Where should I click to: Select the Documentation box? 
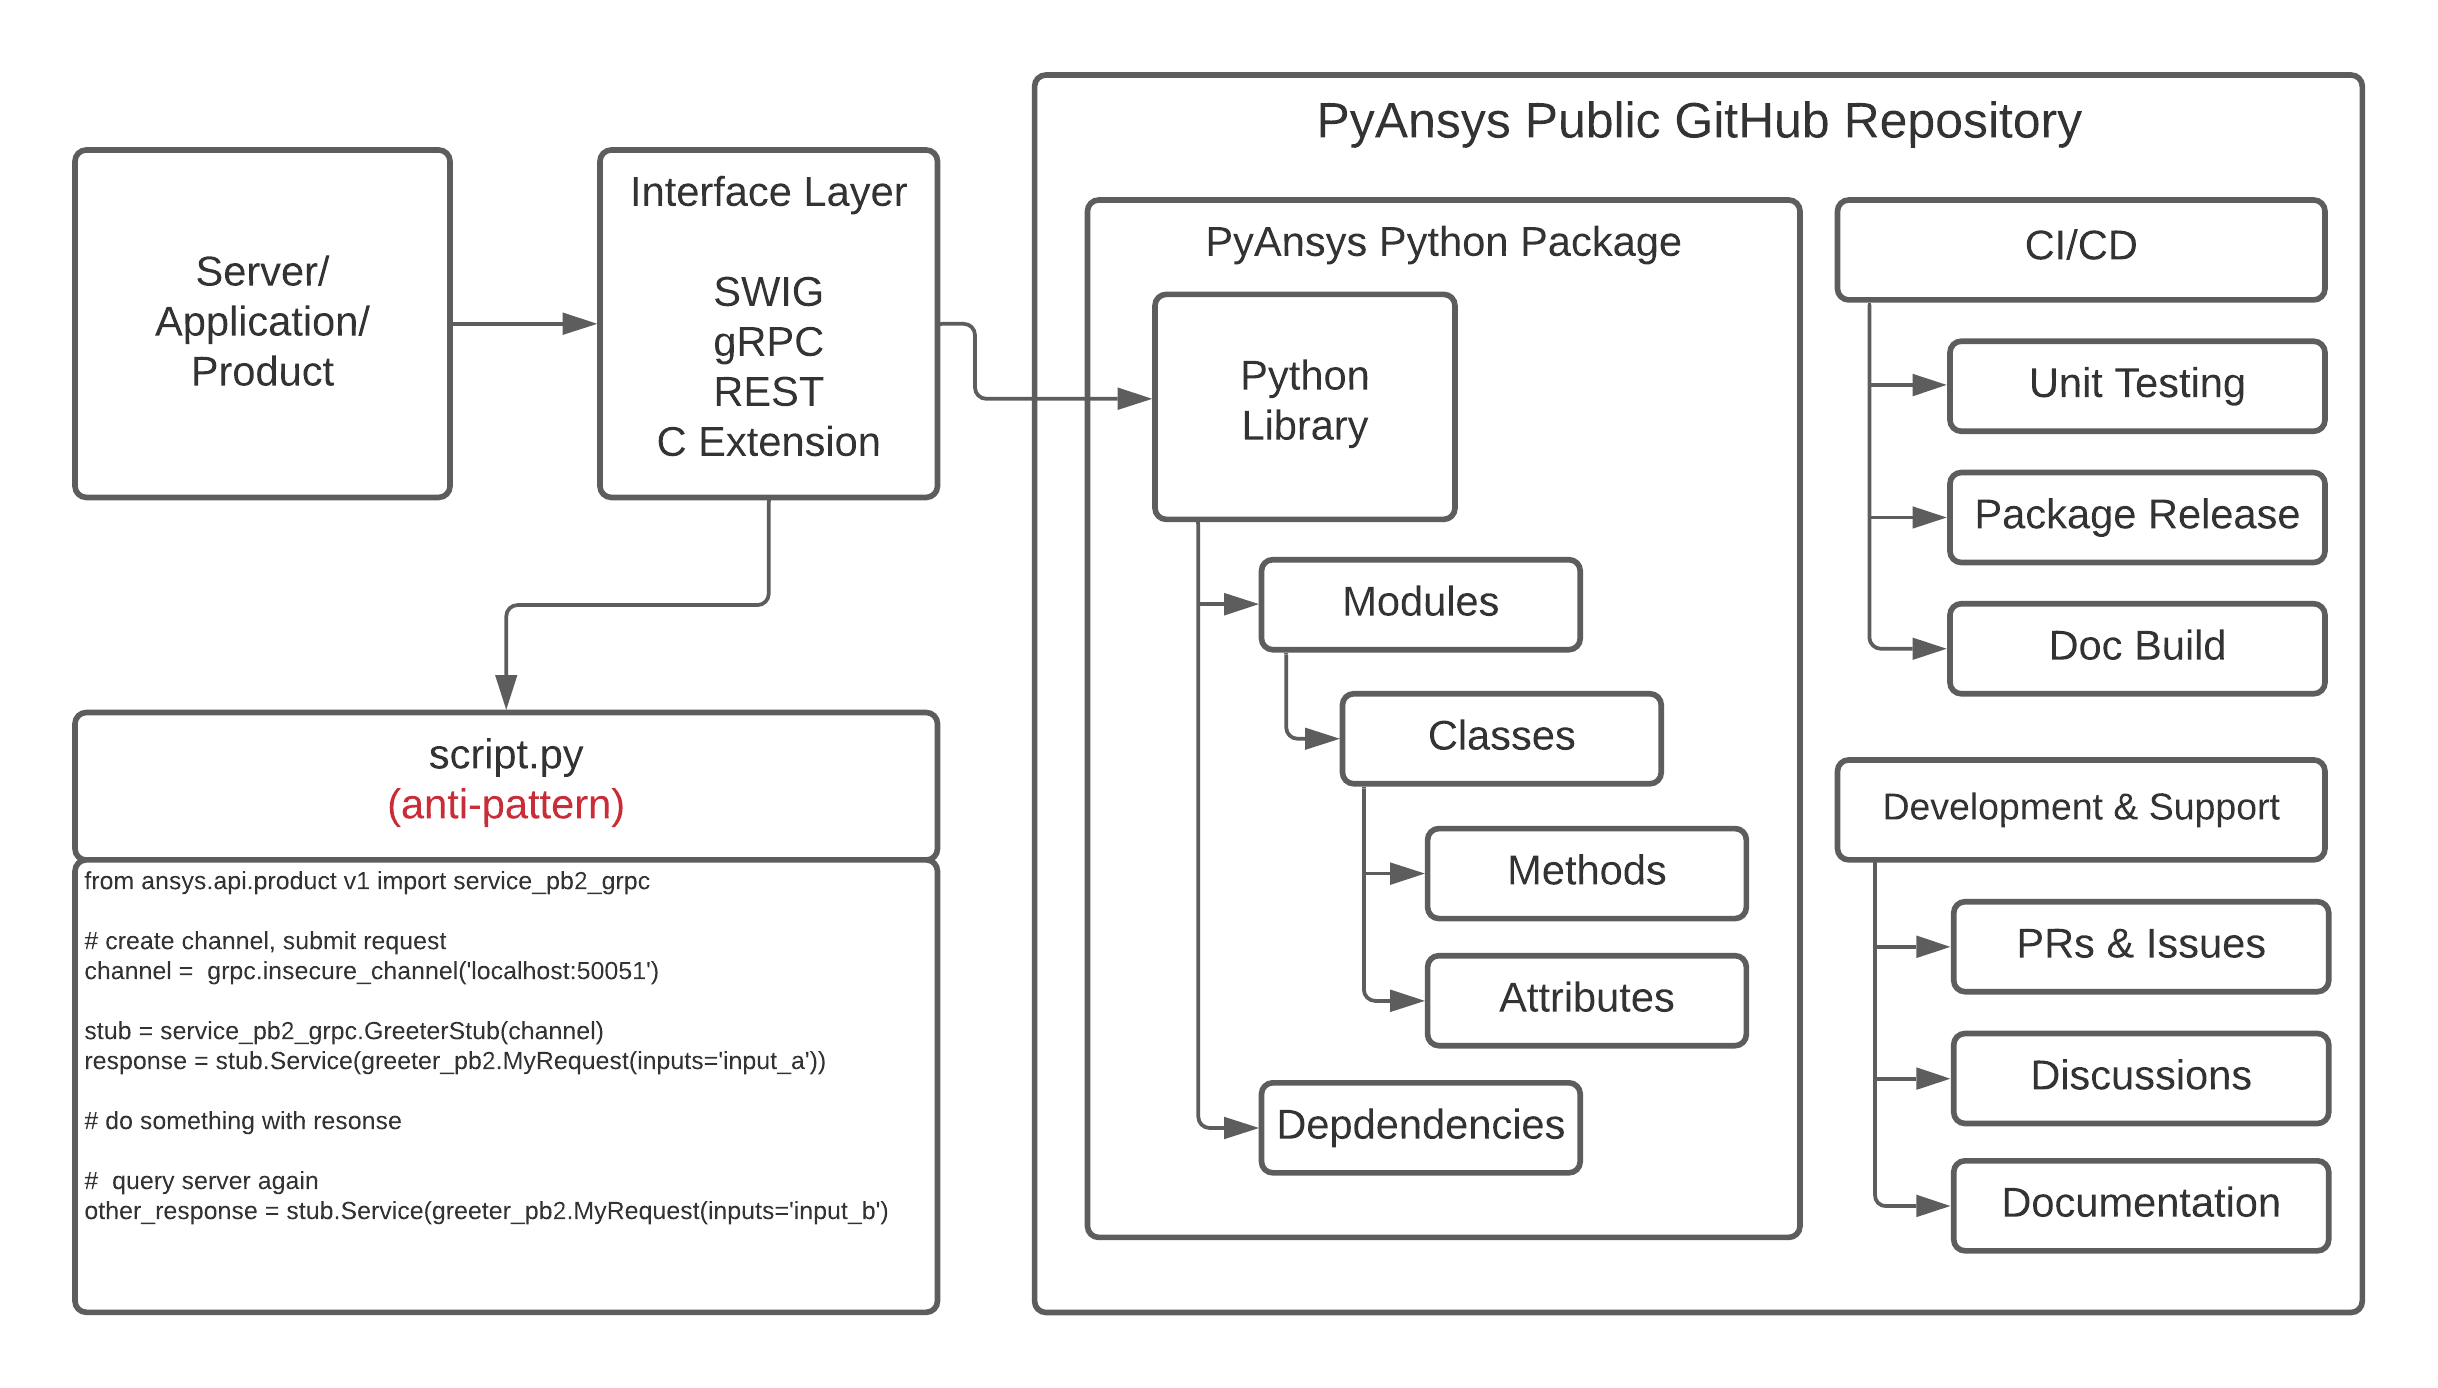[x=2141, y=1205]
